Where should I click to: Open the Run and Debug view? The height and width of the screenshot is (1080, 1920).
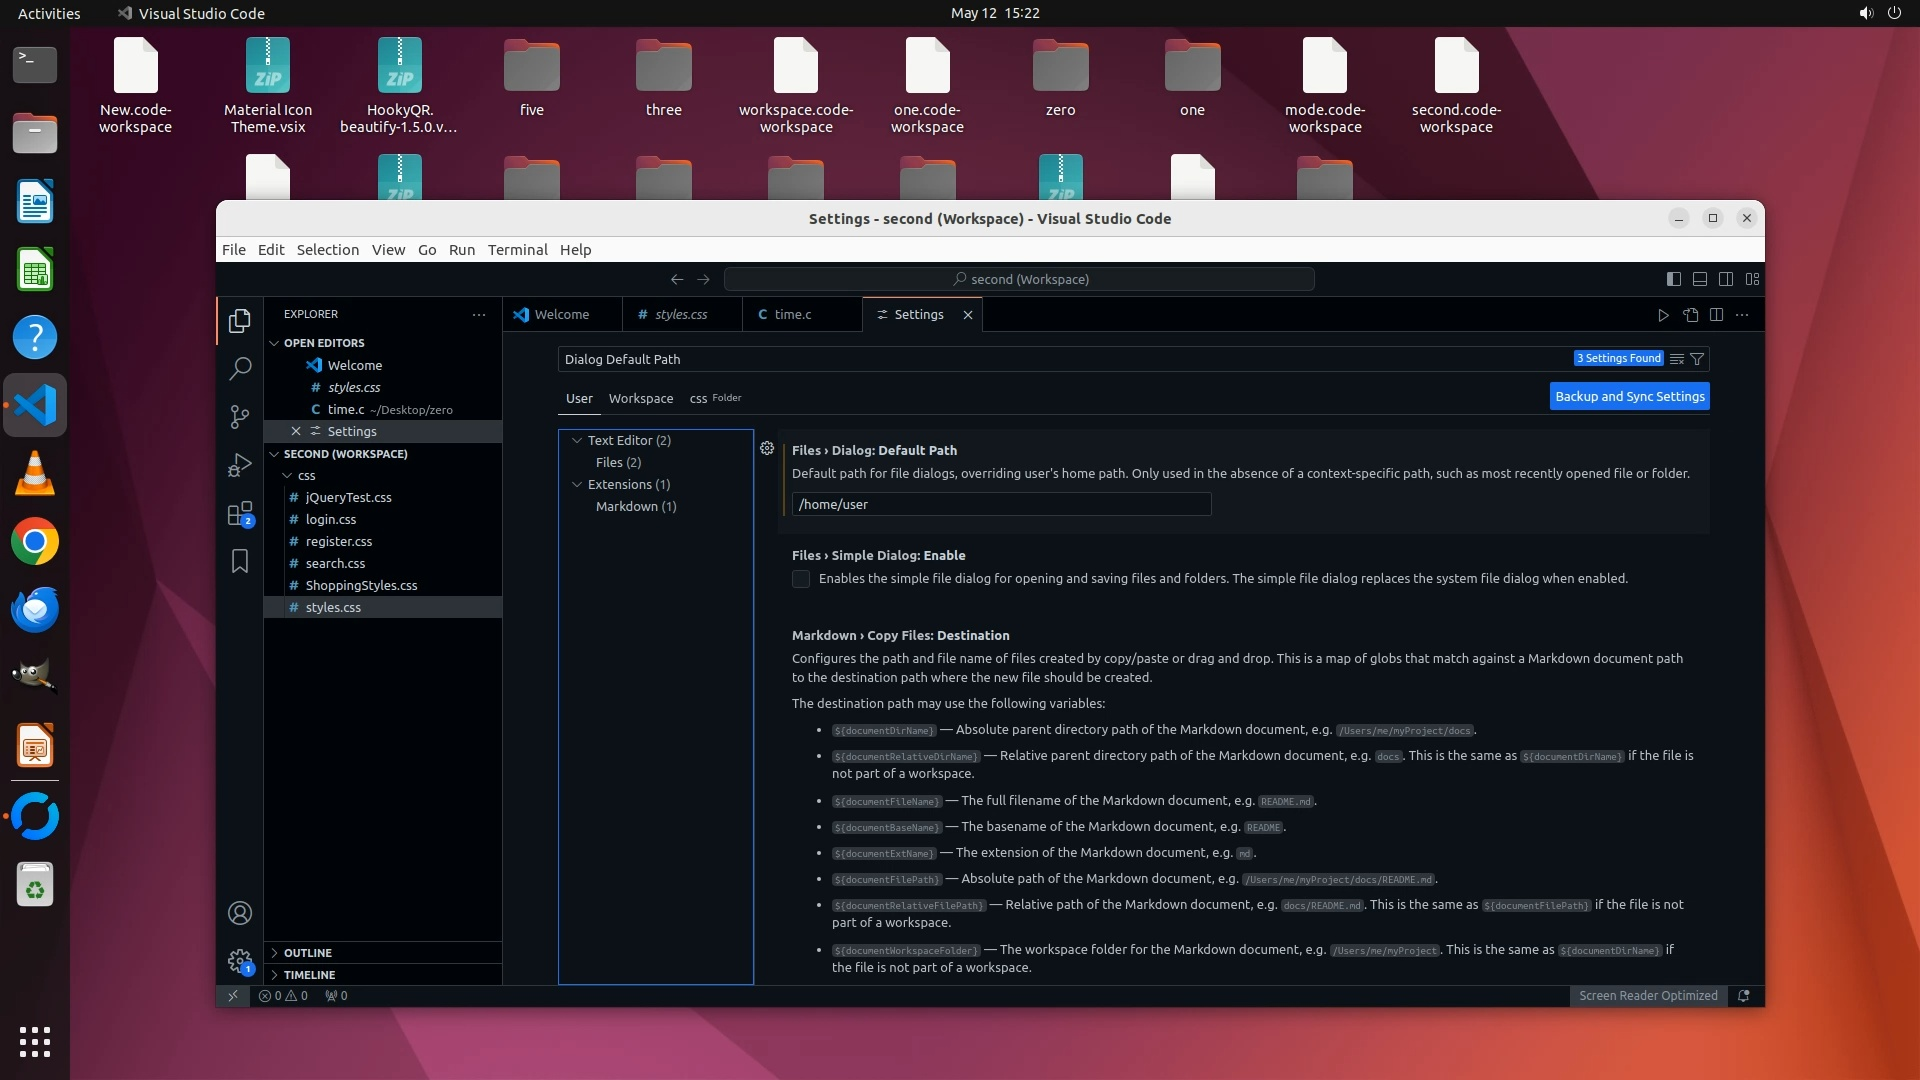[x=240, y=465]
